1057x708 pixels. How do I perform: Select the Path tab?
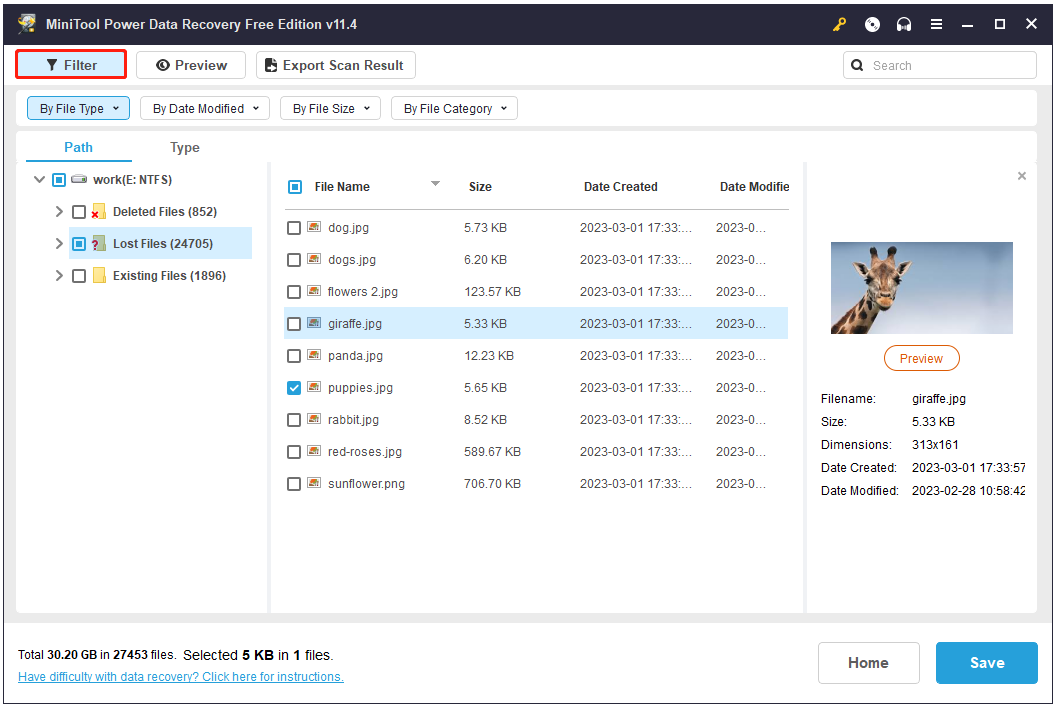pyautogui.click(x=78, y=147)
